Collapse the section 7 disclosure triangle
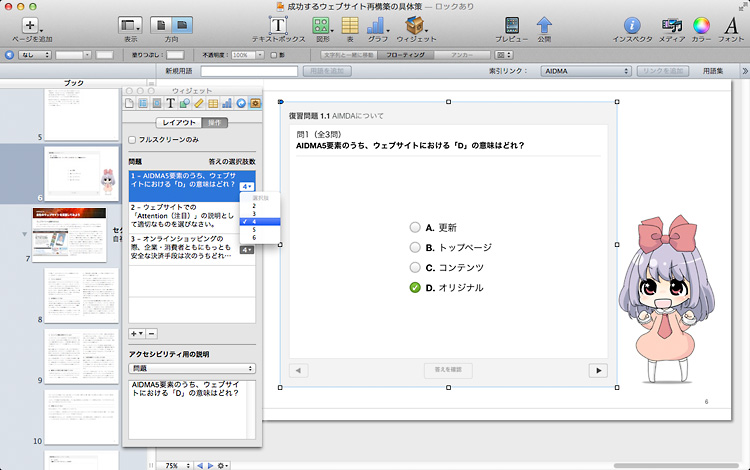 [x=24, y=234]
